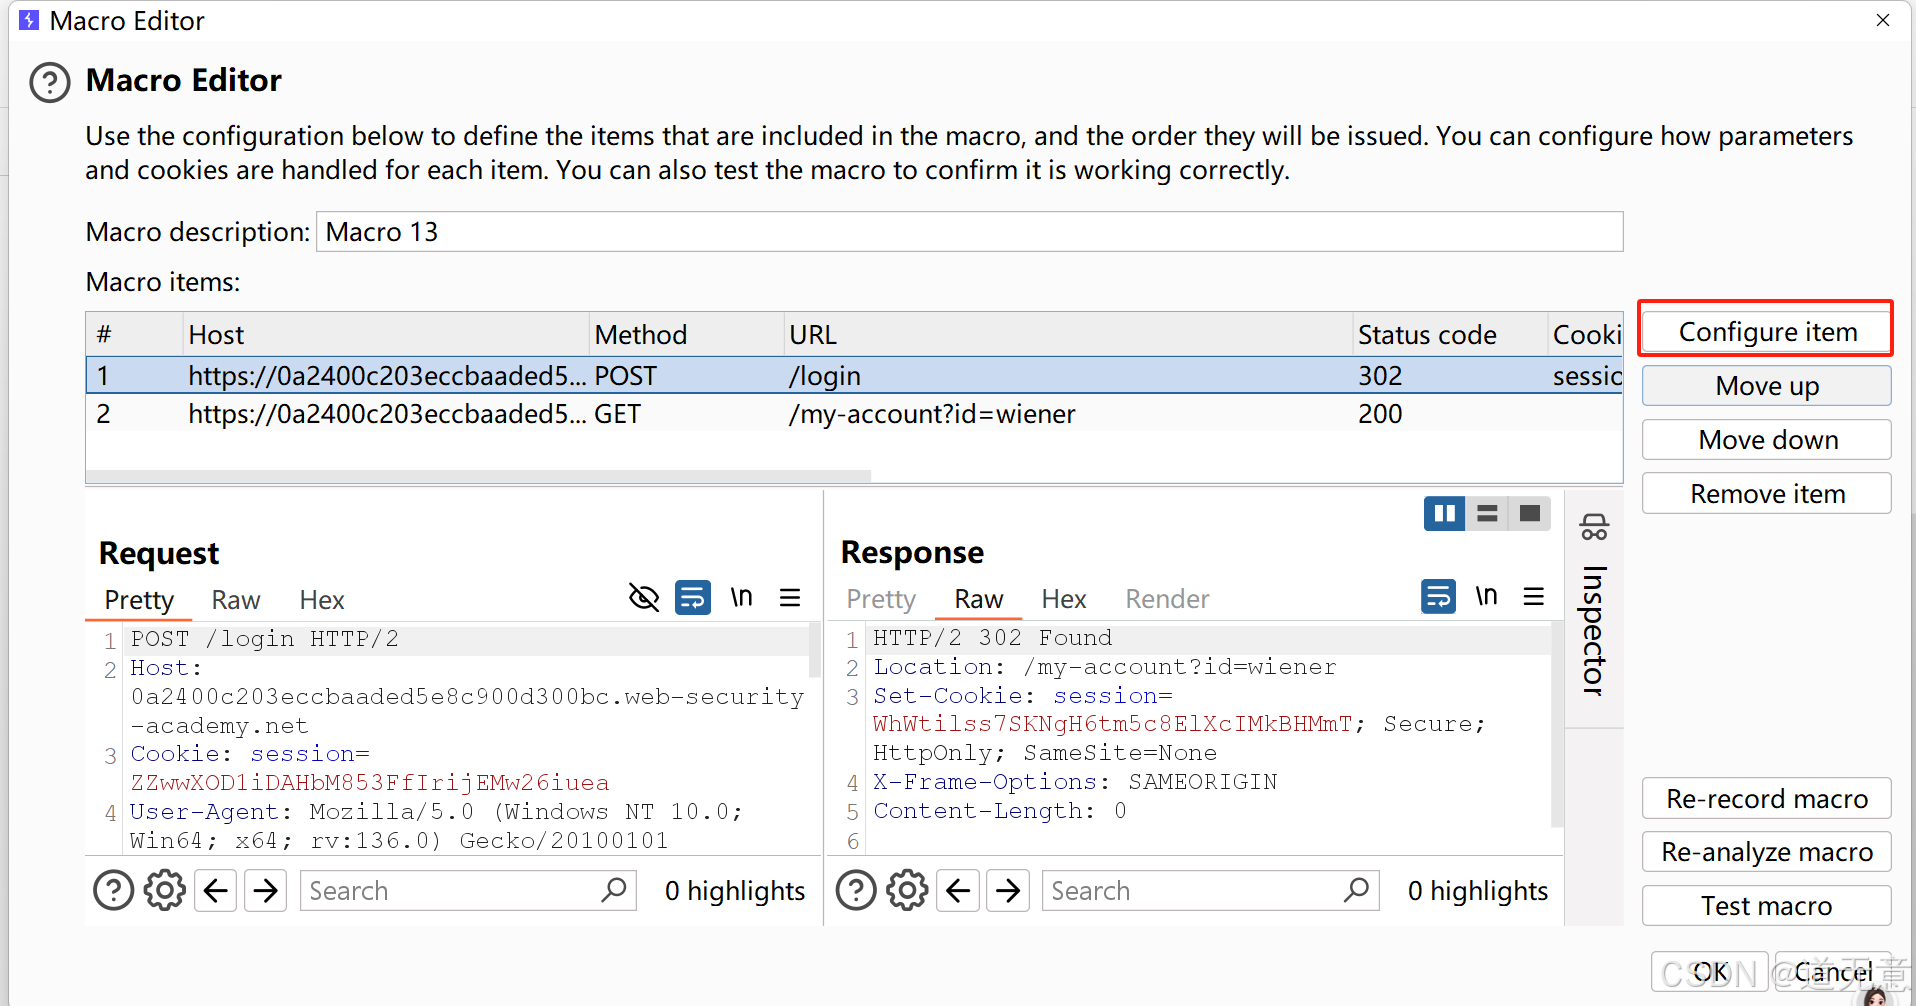Toggle non-printable characters visibility in Request
Image resolution: width=1916 pixels, height=1006 pixels.
(x=644, y=598)
